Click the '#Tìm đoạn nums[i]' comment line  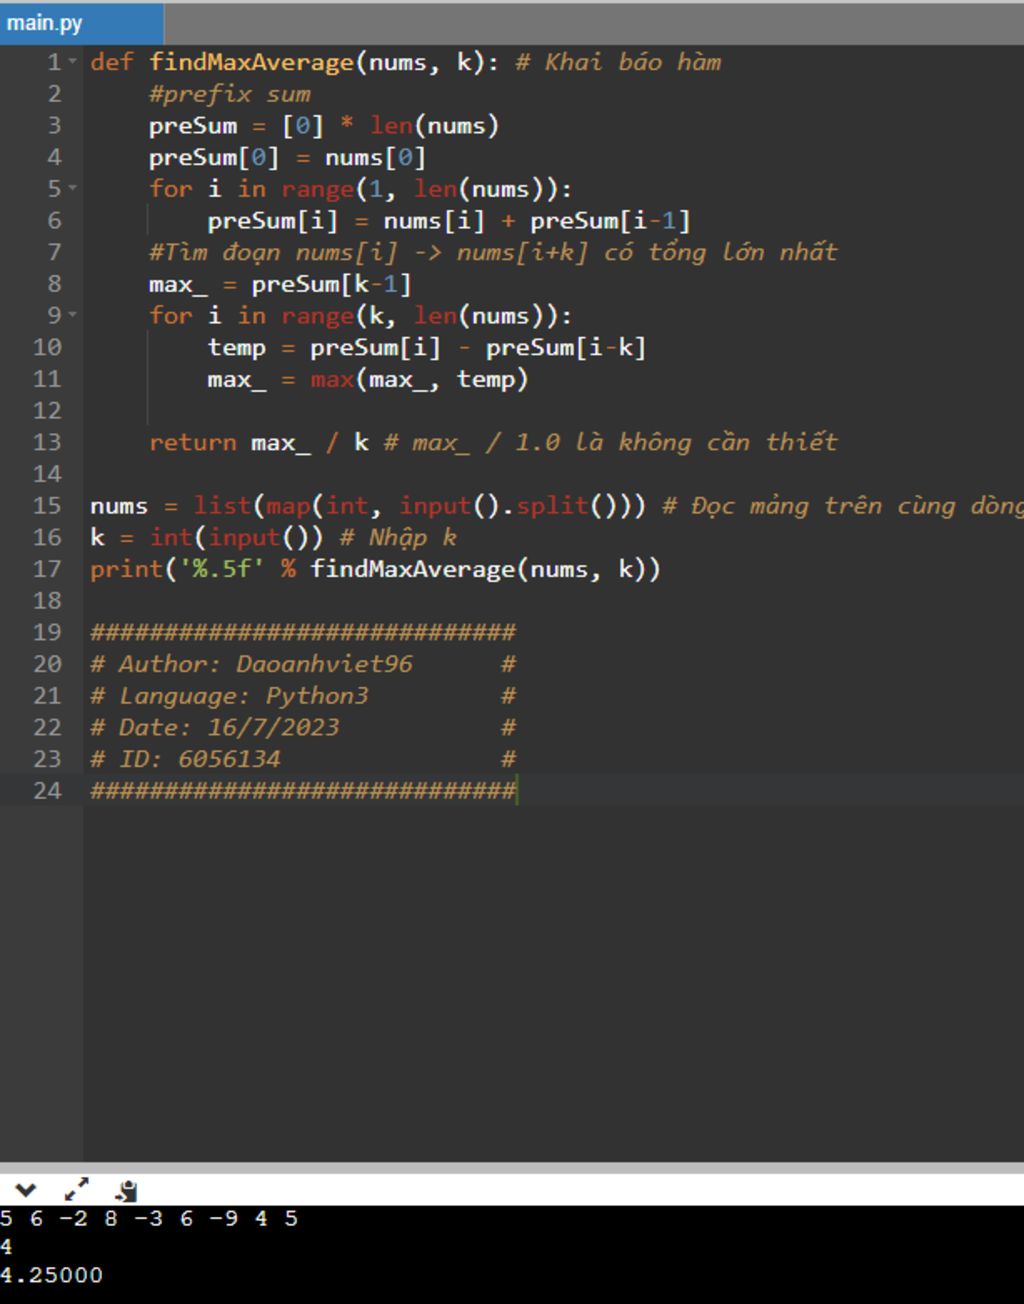493,252
